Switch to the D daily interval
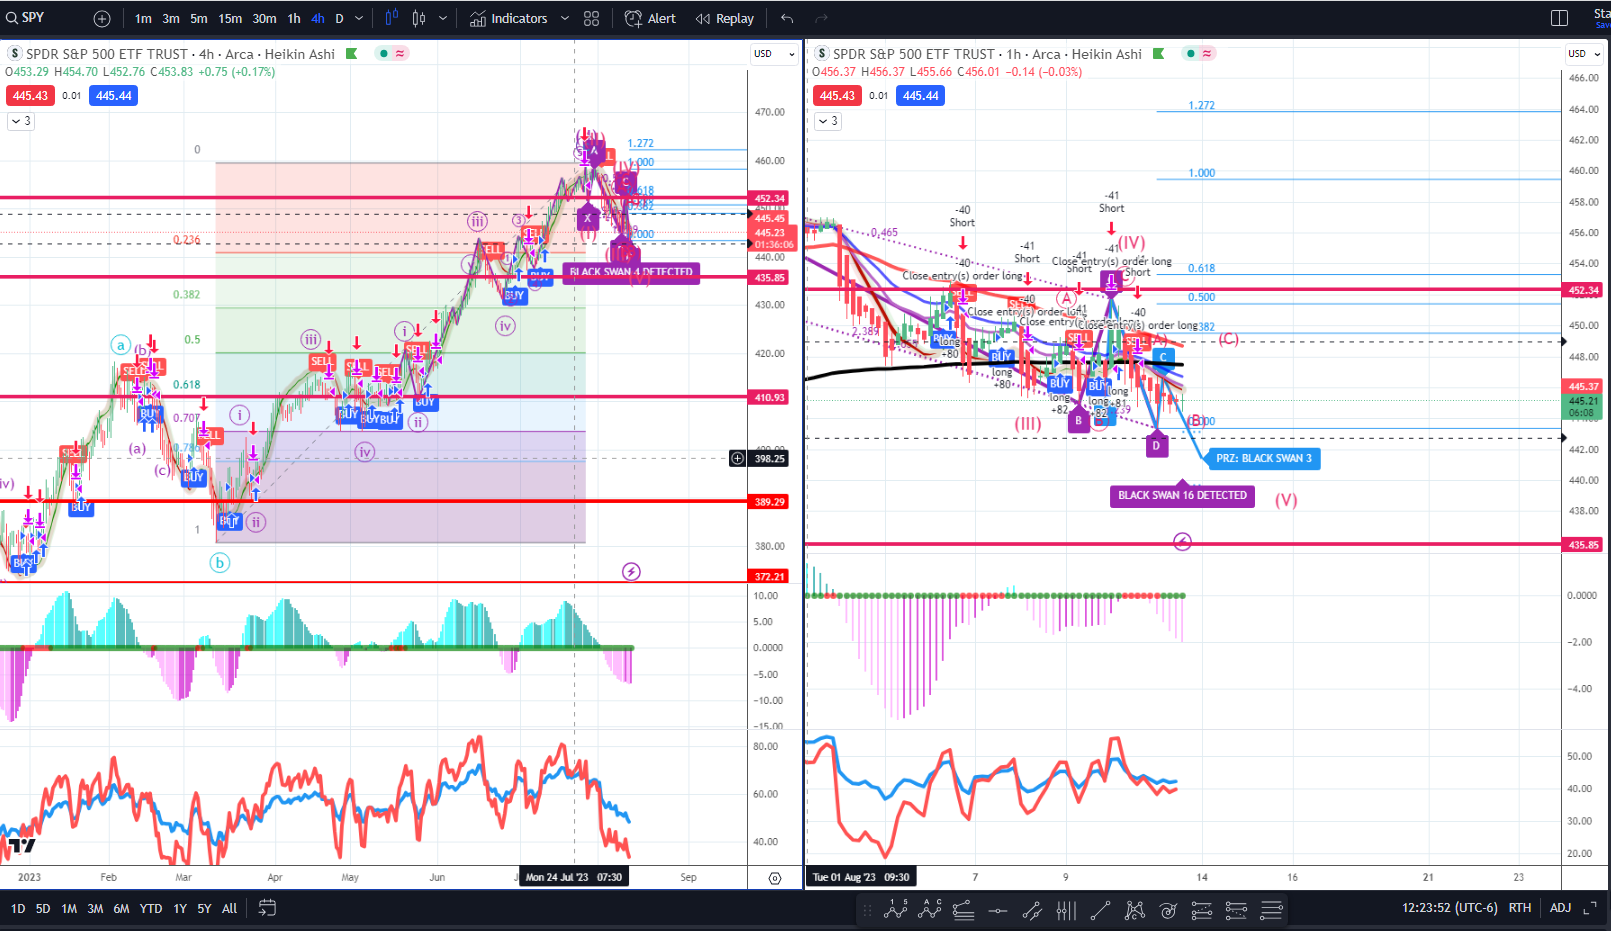The height and width of the screenshot is (931, 1611). (339, 18)
